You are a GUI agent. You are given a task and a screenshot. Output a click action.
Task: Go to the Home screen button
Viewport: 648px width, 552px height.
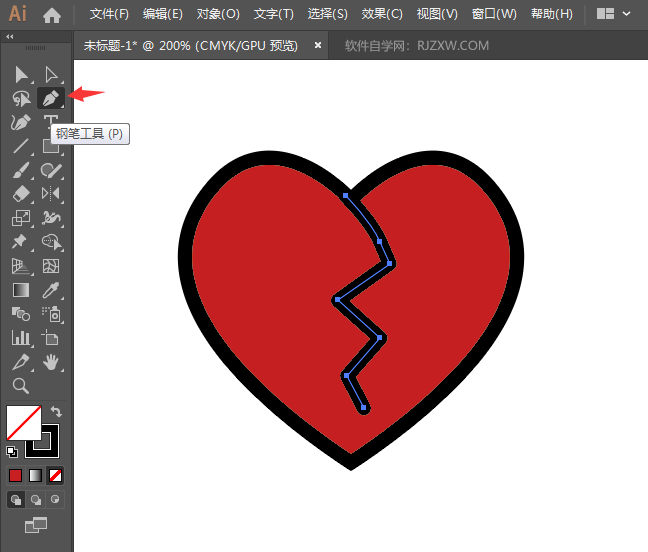[x=52, y=14]
